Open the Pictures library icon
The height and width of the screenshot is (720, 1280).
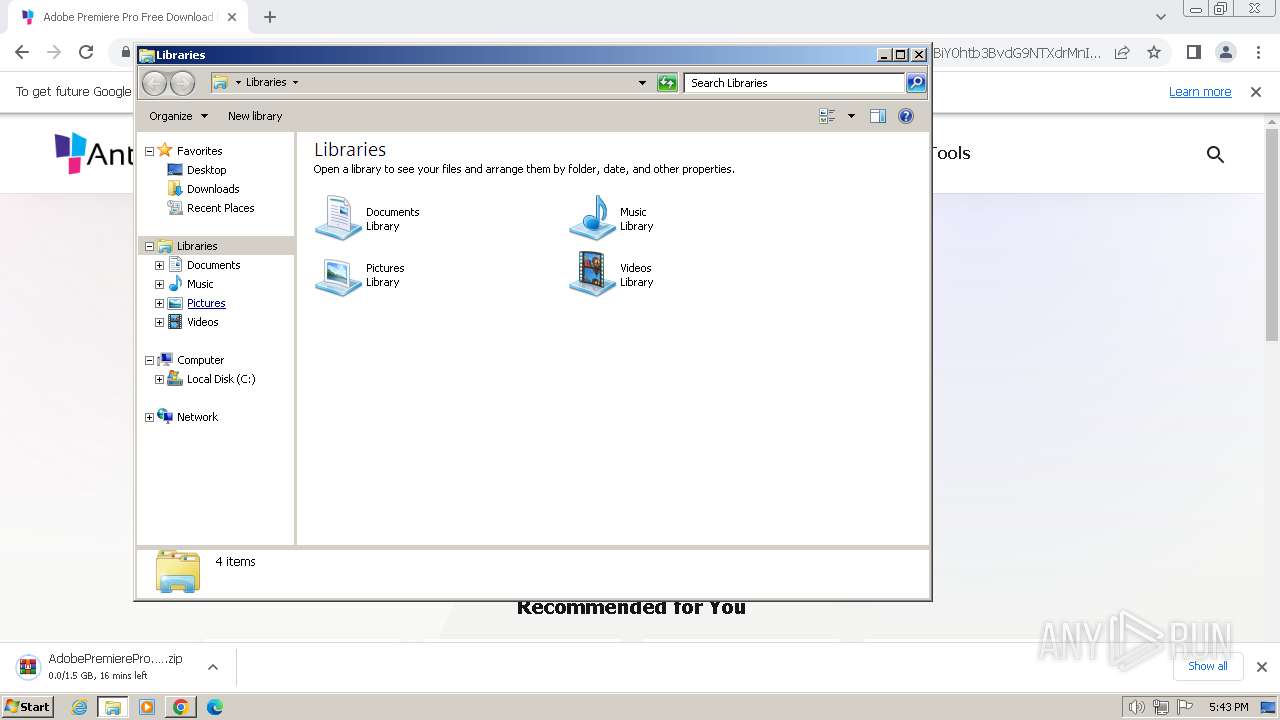click(x=338, y=275)
